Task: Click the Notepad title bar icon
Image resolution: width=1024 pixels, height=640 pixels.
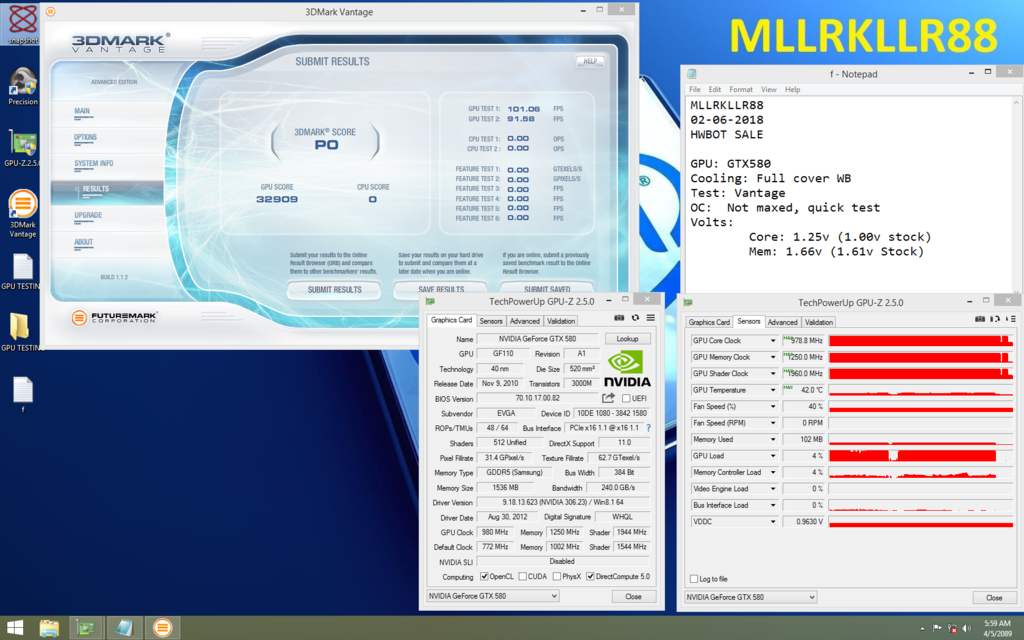Action: (x=692, y=74)
